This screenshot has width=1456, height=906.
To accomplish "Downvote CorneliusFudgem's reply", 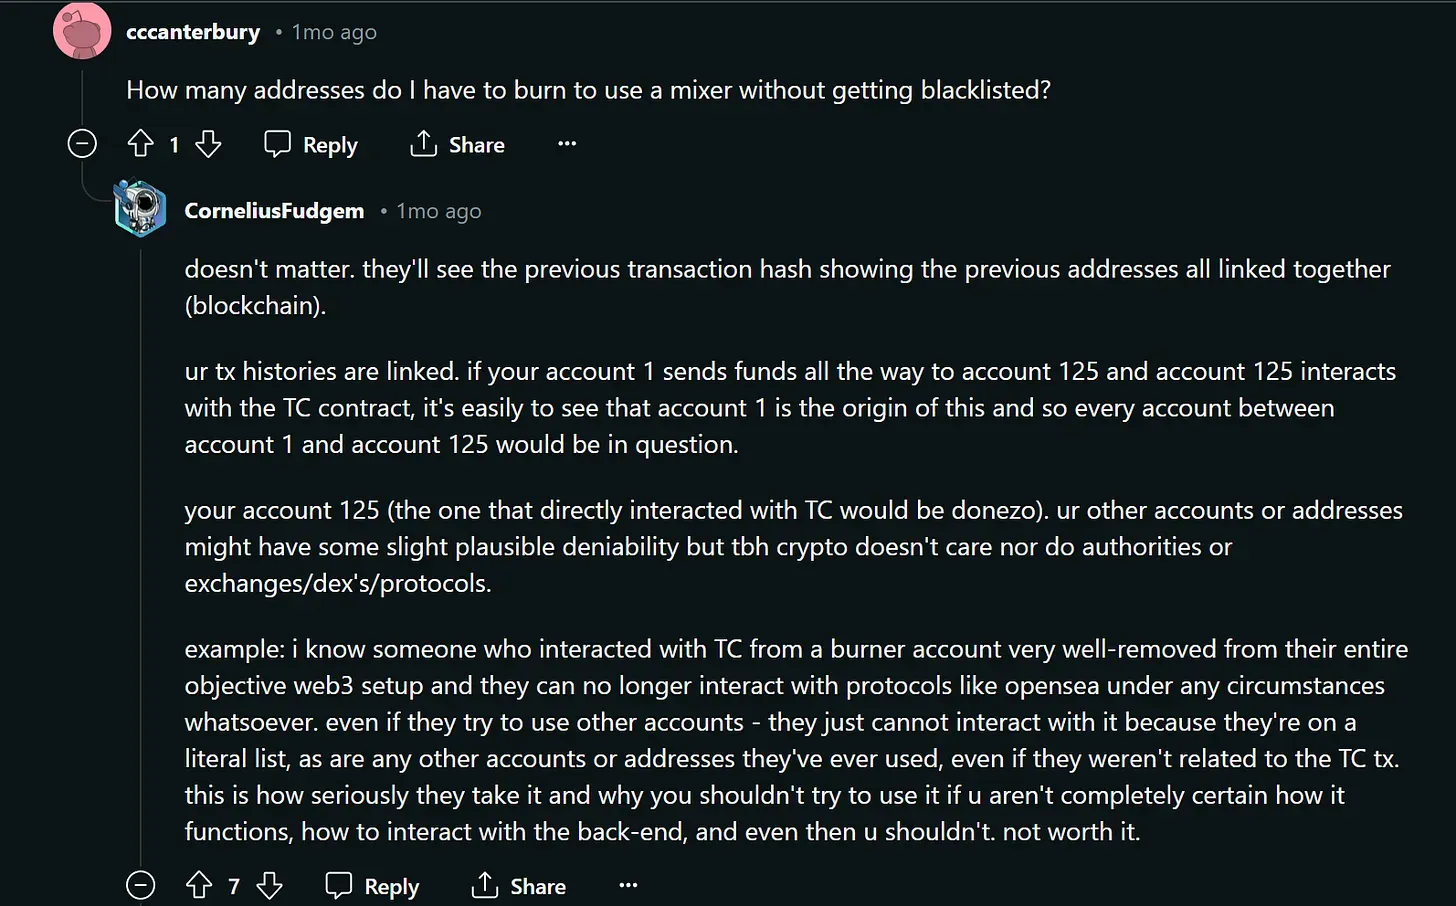I will point(270,886).
